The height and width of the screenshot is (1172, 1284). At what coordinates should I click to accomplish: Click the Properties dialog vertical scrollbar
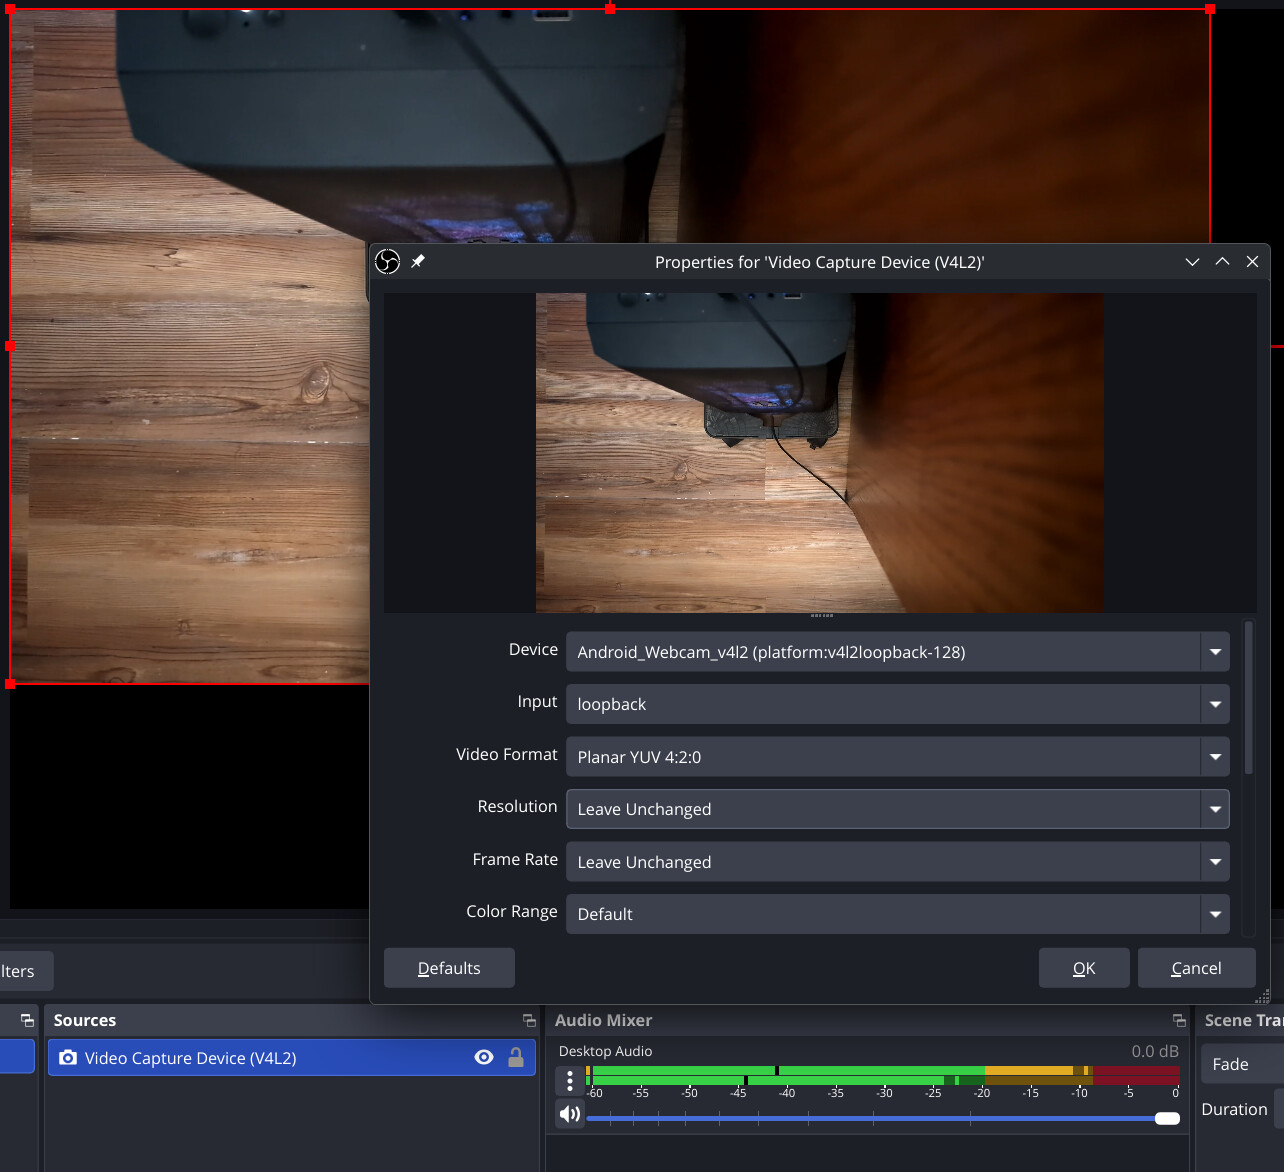(1248, 700)
